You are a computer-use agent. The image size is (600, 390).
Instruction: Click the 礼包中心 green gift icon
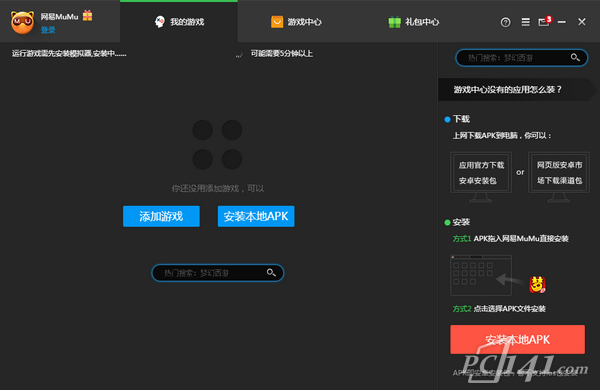click(395, 22)
